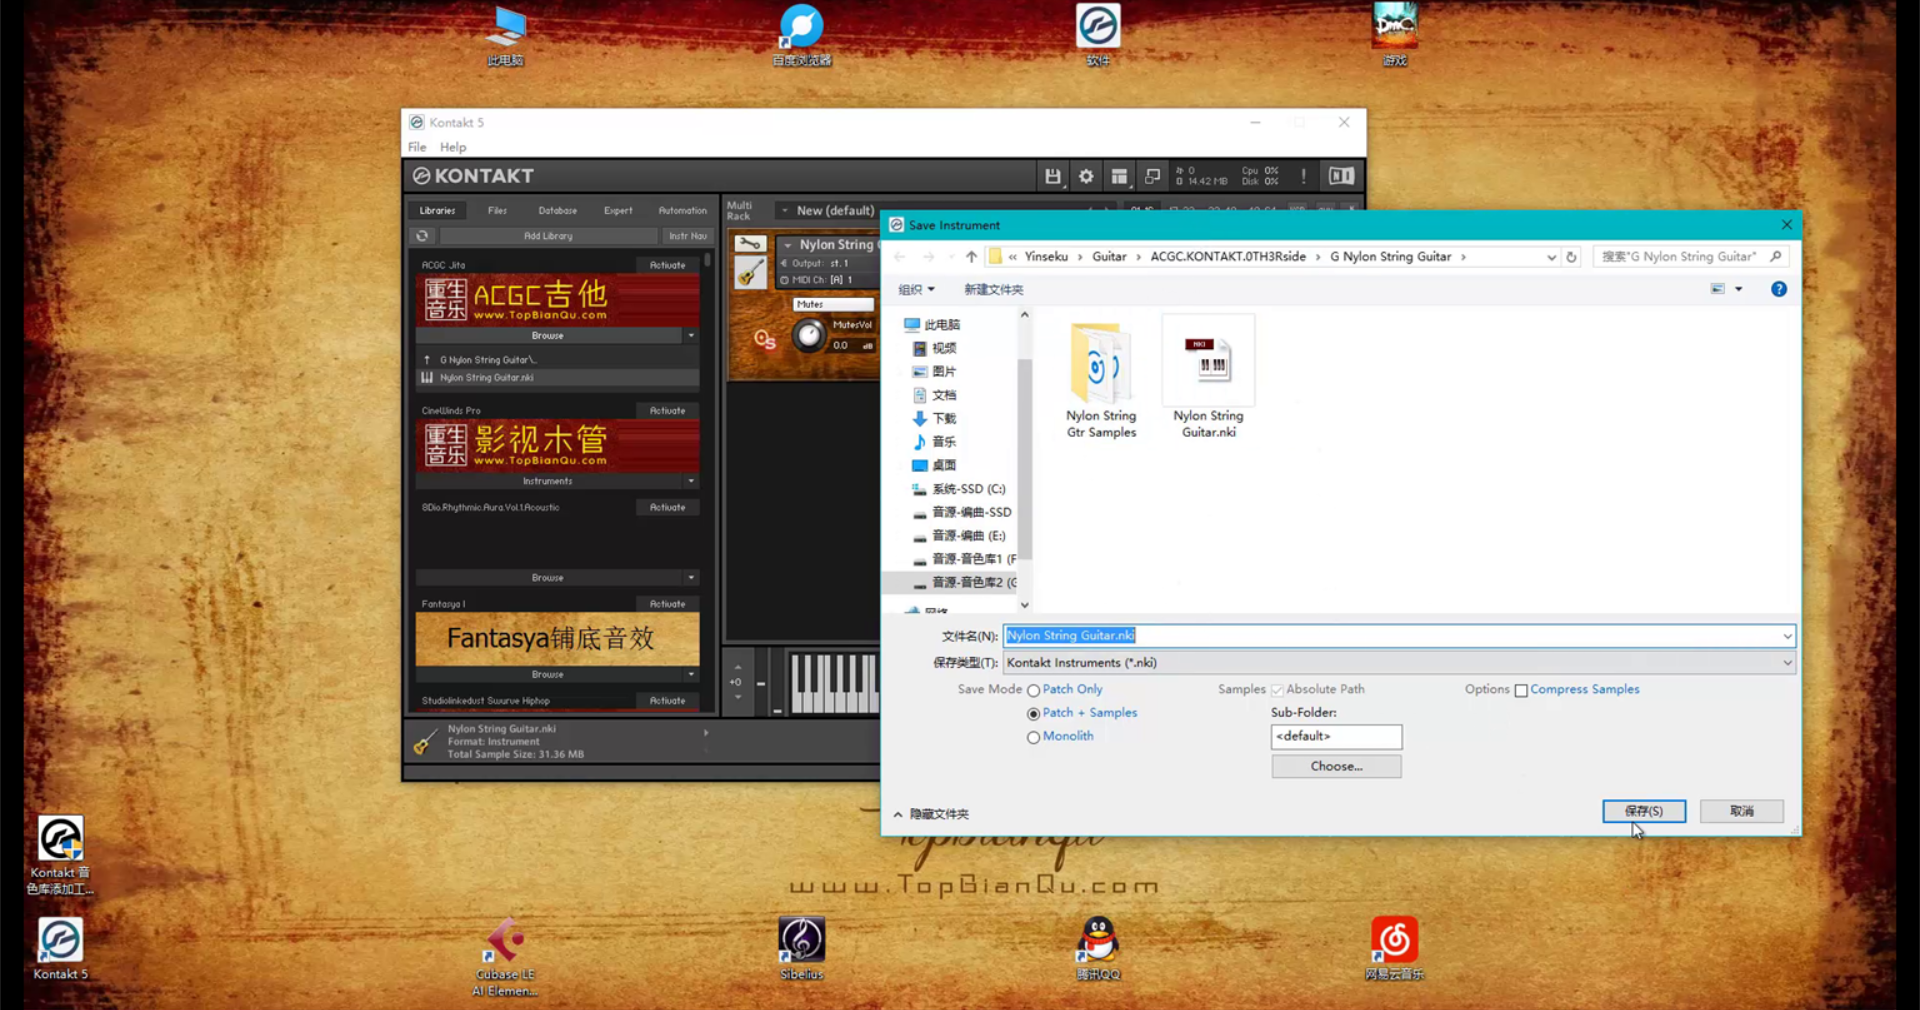Open Cubase LE AI Elements desktop shortcut
This screenshot has height=1010, width=1920.
pos(505,957)
